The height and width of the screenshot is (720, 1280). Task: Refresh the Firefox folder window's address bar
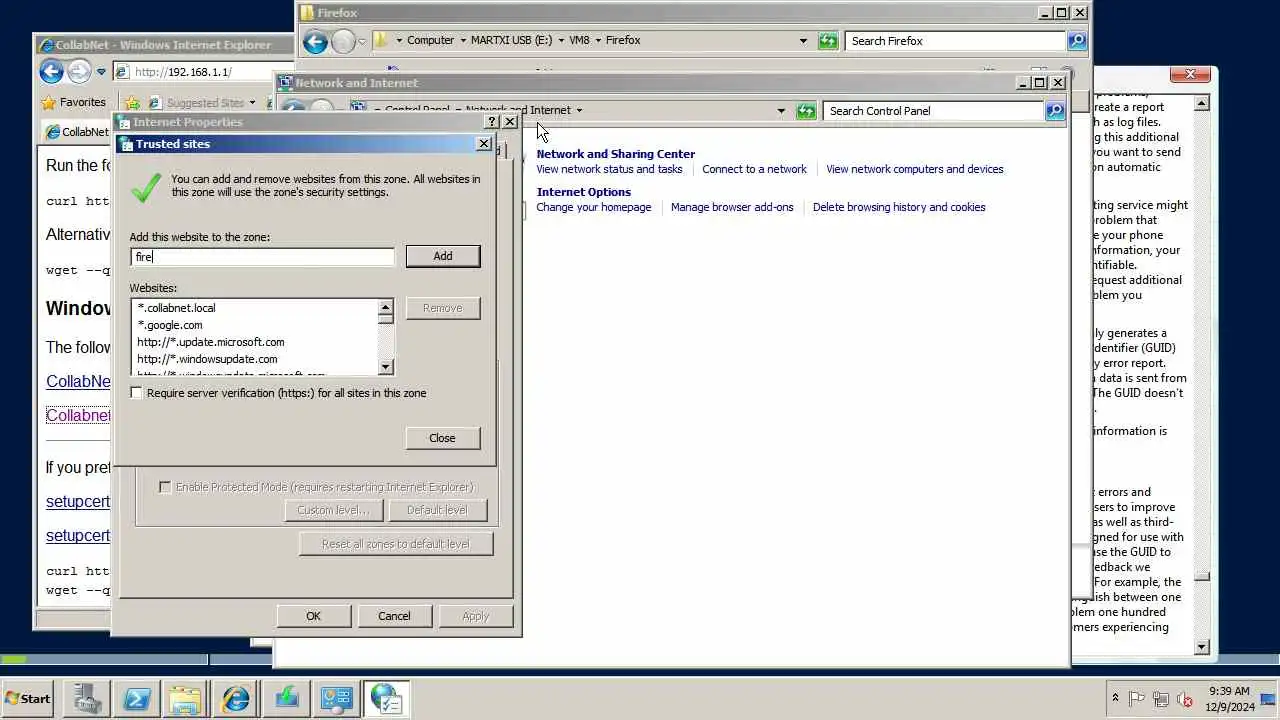[x=827, y=41]
